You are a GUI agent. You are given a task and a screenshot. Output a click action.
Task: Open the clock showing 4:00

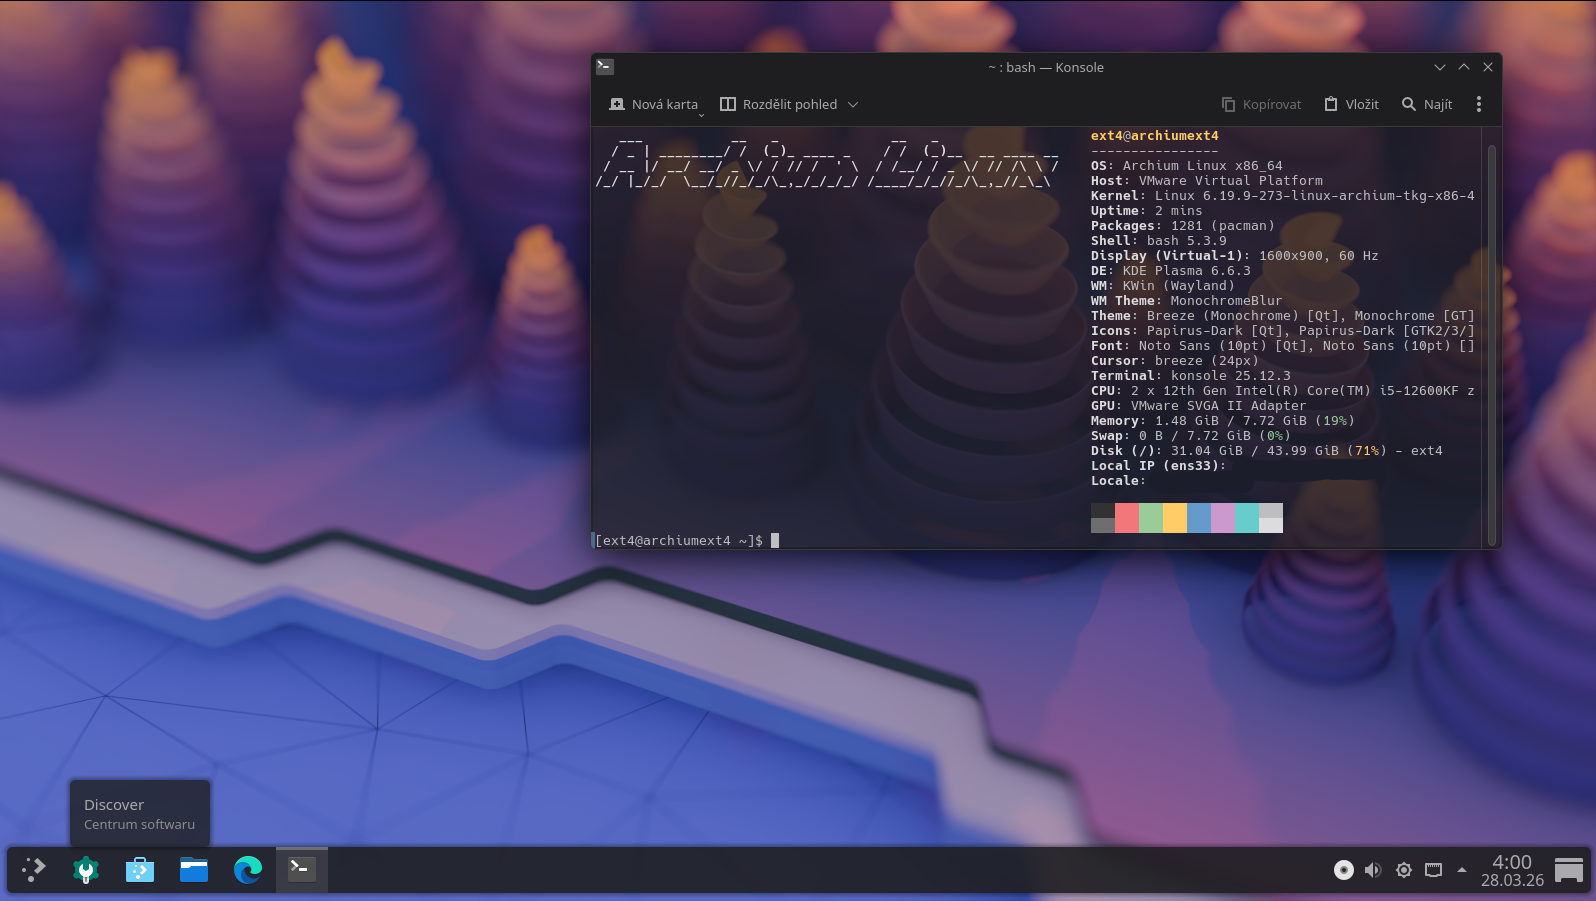point(1512,870)
